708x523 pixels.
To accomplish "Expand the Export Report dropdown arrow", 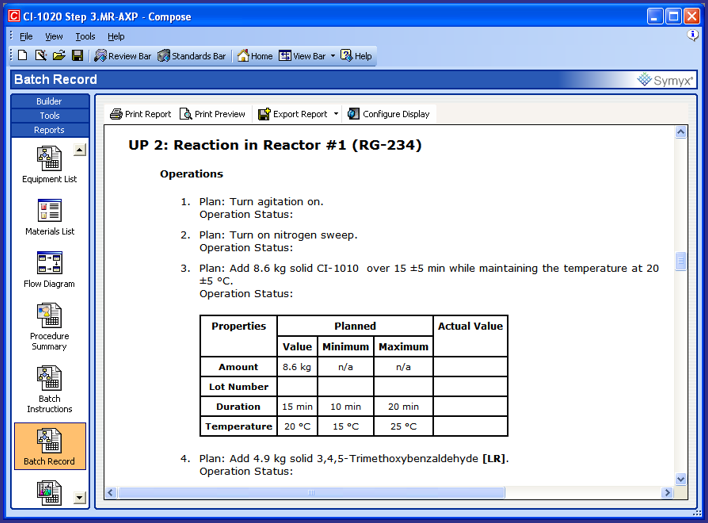I will coord(336,114).
